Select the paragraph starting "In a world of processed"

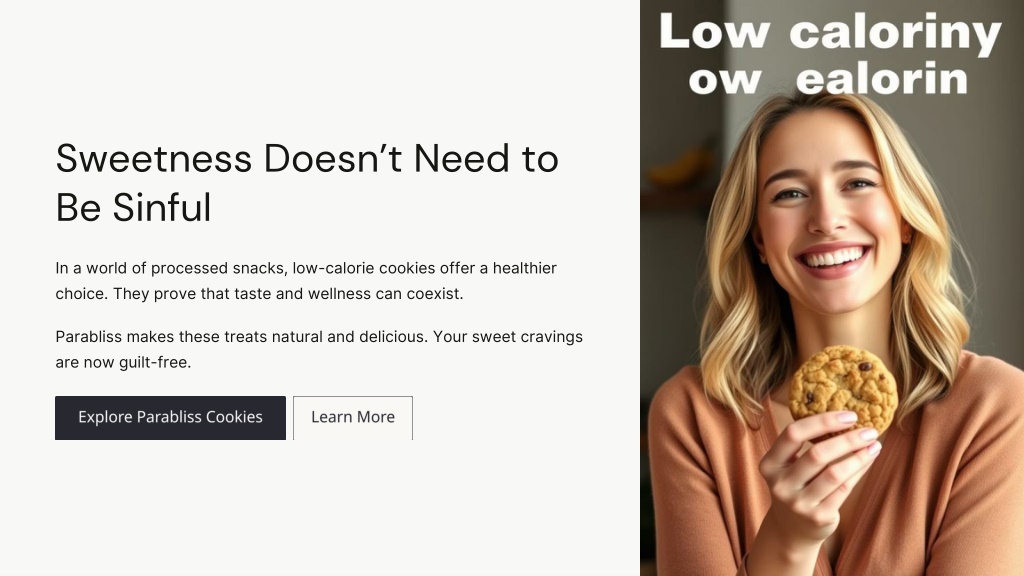[x=306, y=281]
